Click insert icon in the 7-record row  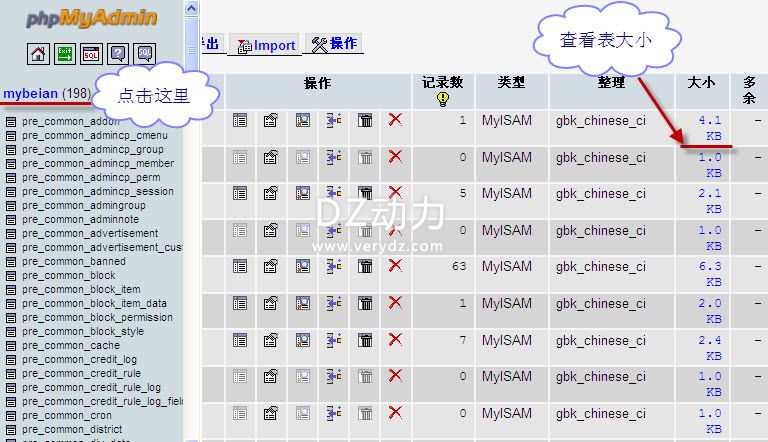point(333,340)
